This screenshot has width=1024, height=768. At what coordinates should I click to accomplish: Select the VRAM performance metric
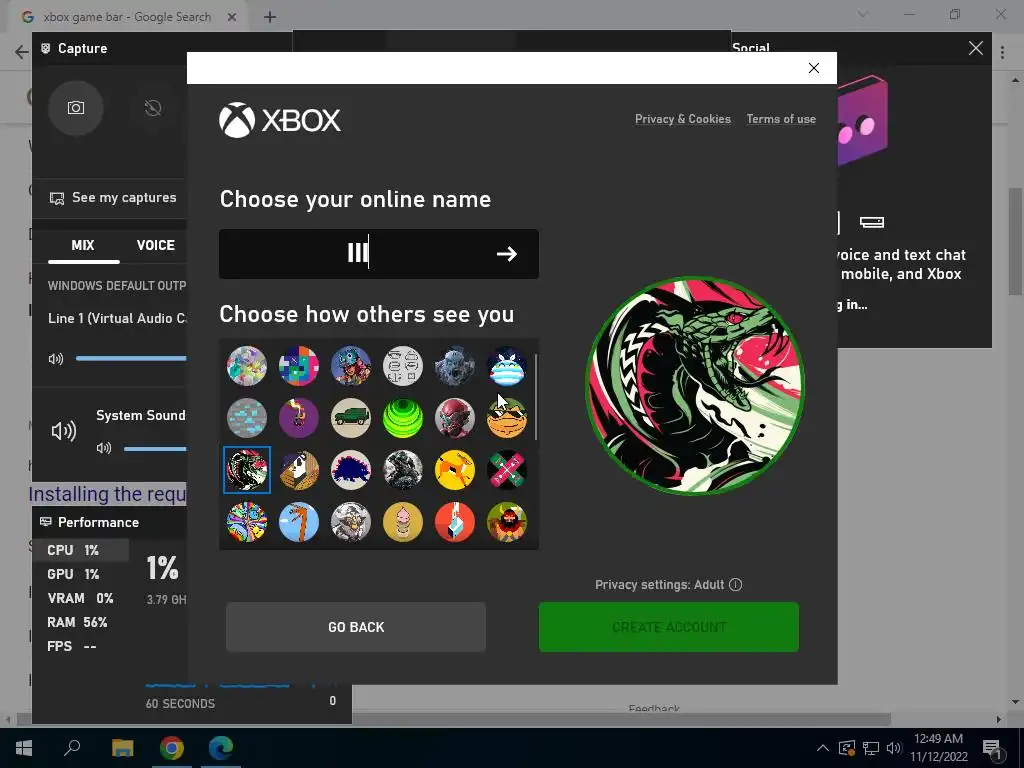pos(80,598)
